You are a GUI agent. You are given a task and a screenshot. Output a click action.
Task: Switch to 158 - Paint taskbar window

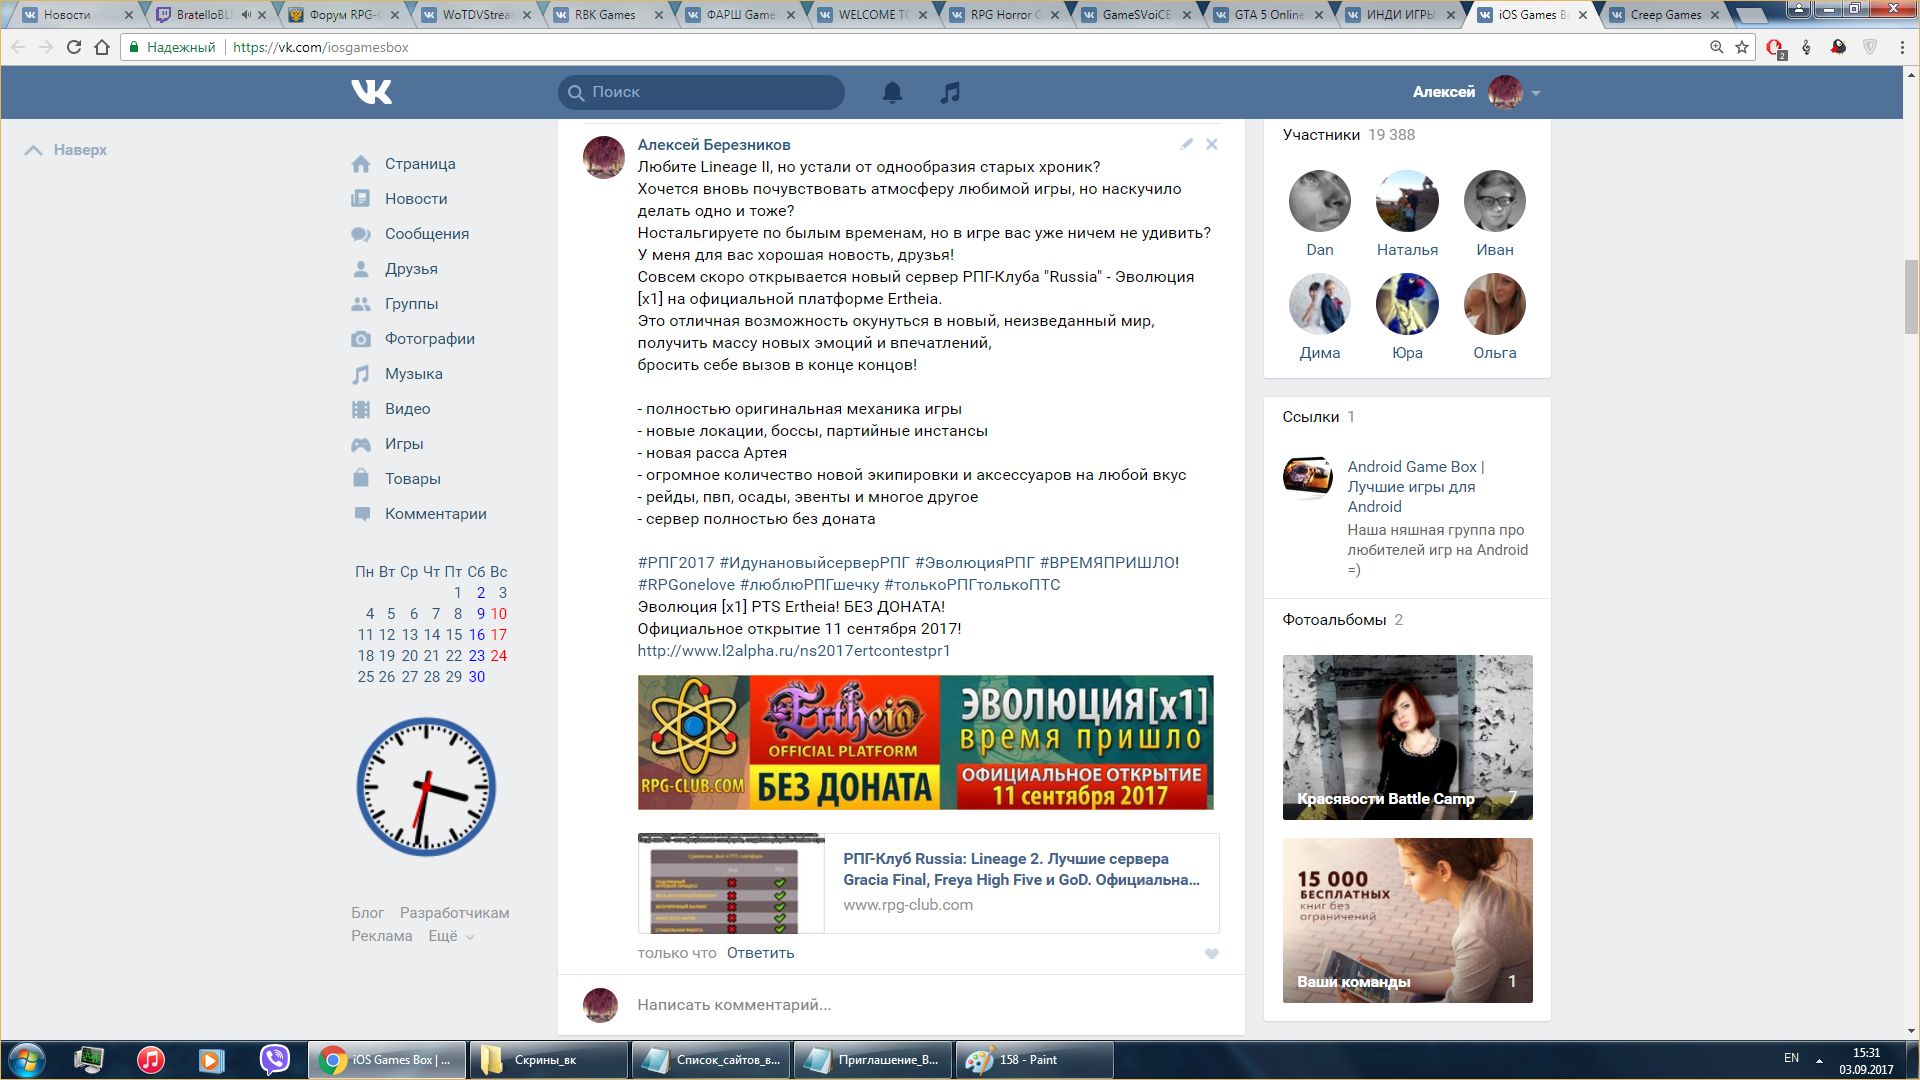tap(1035, 1060)
